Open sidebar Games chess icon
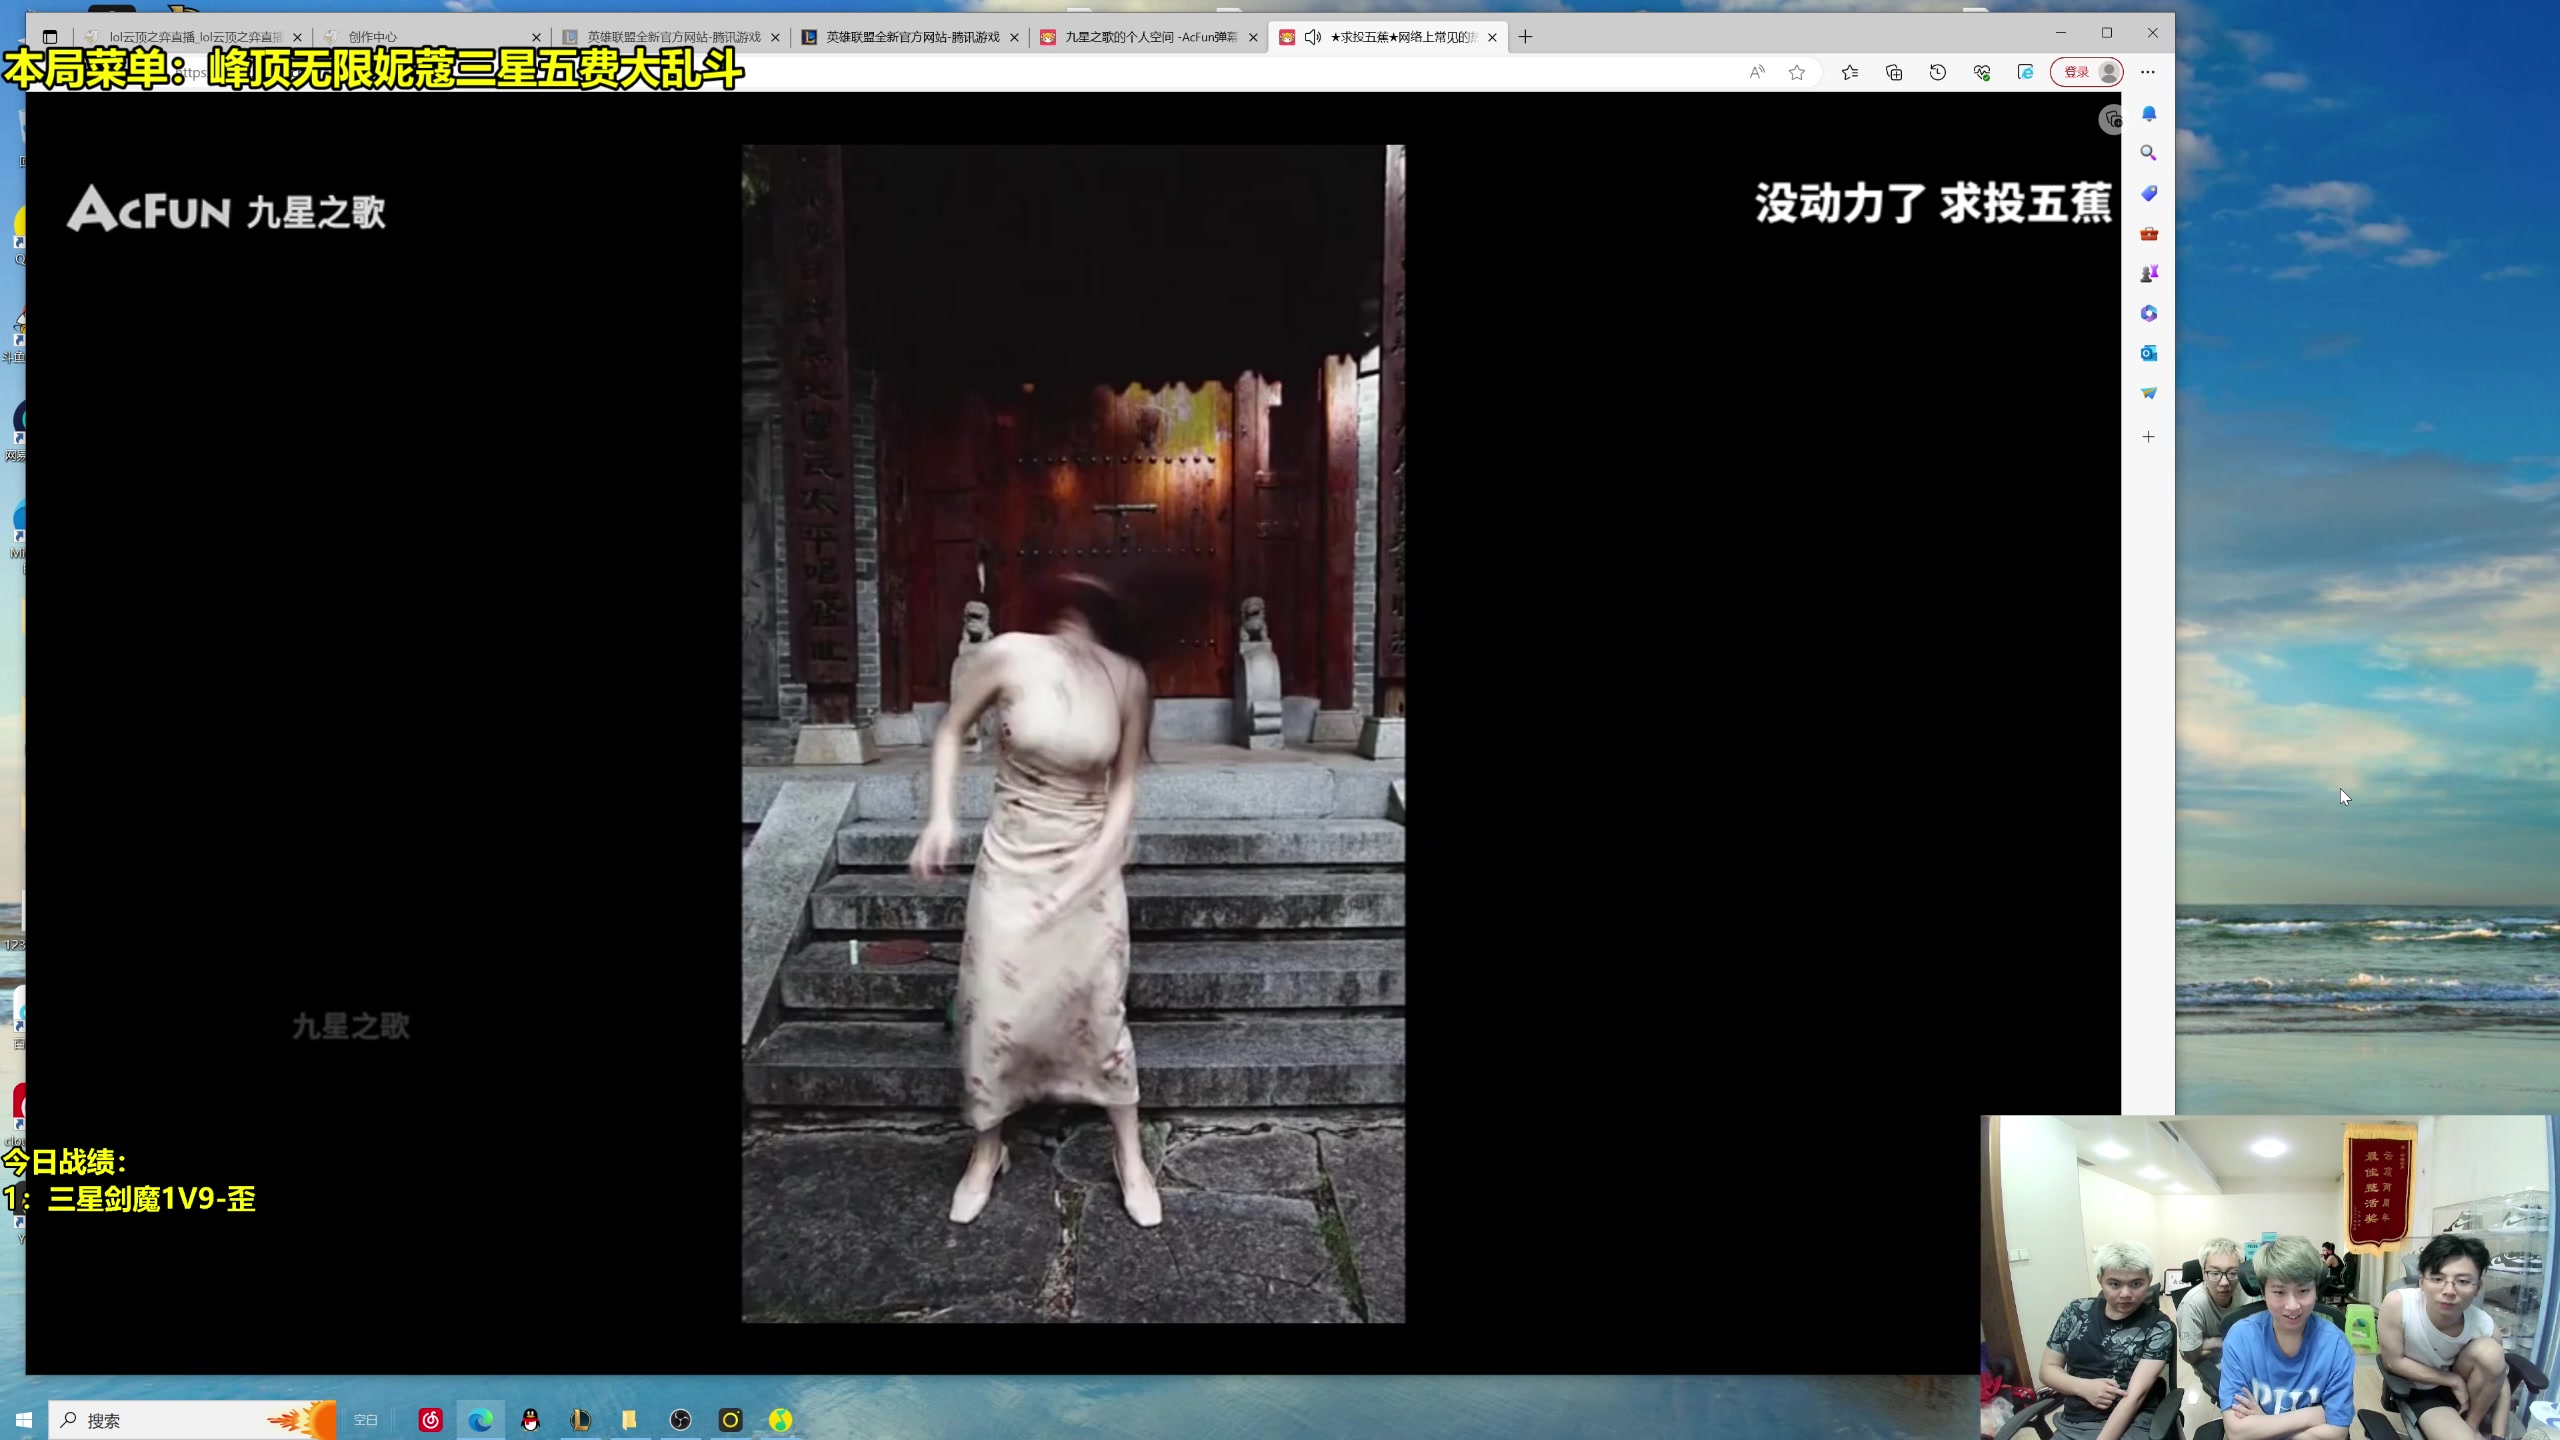 (x=2148, y=273)
